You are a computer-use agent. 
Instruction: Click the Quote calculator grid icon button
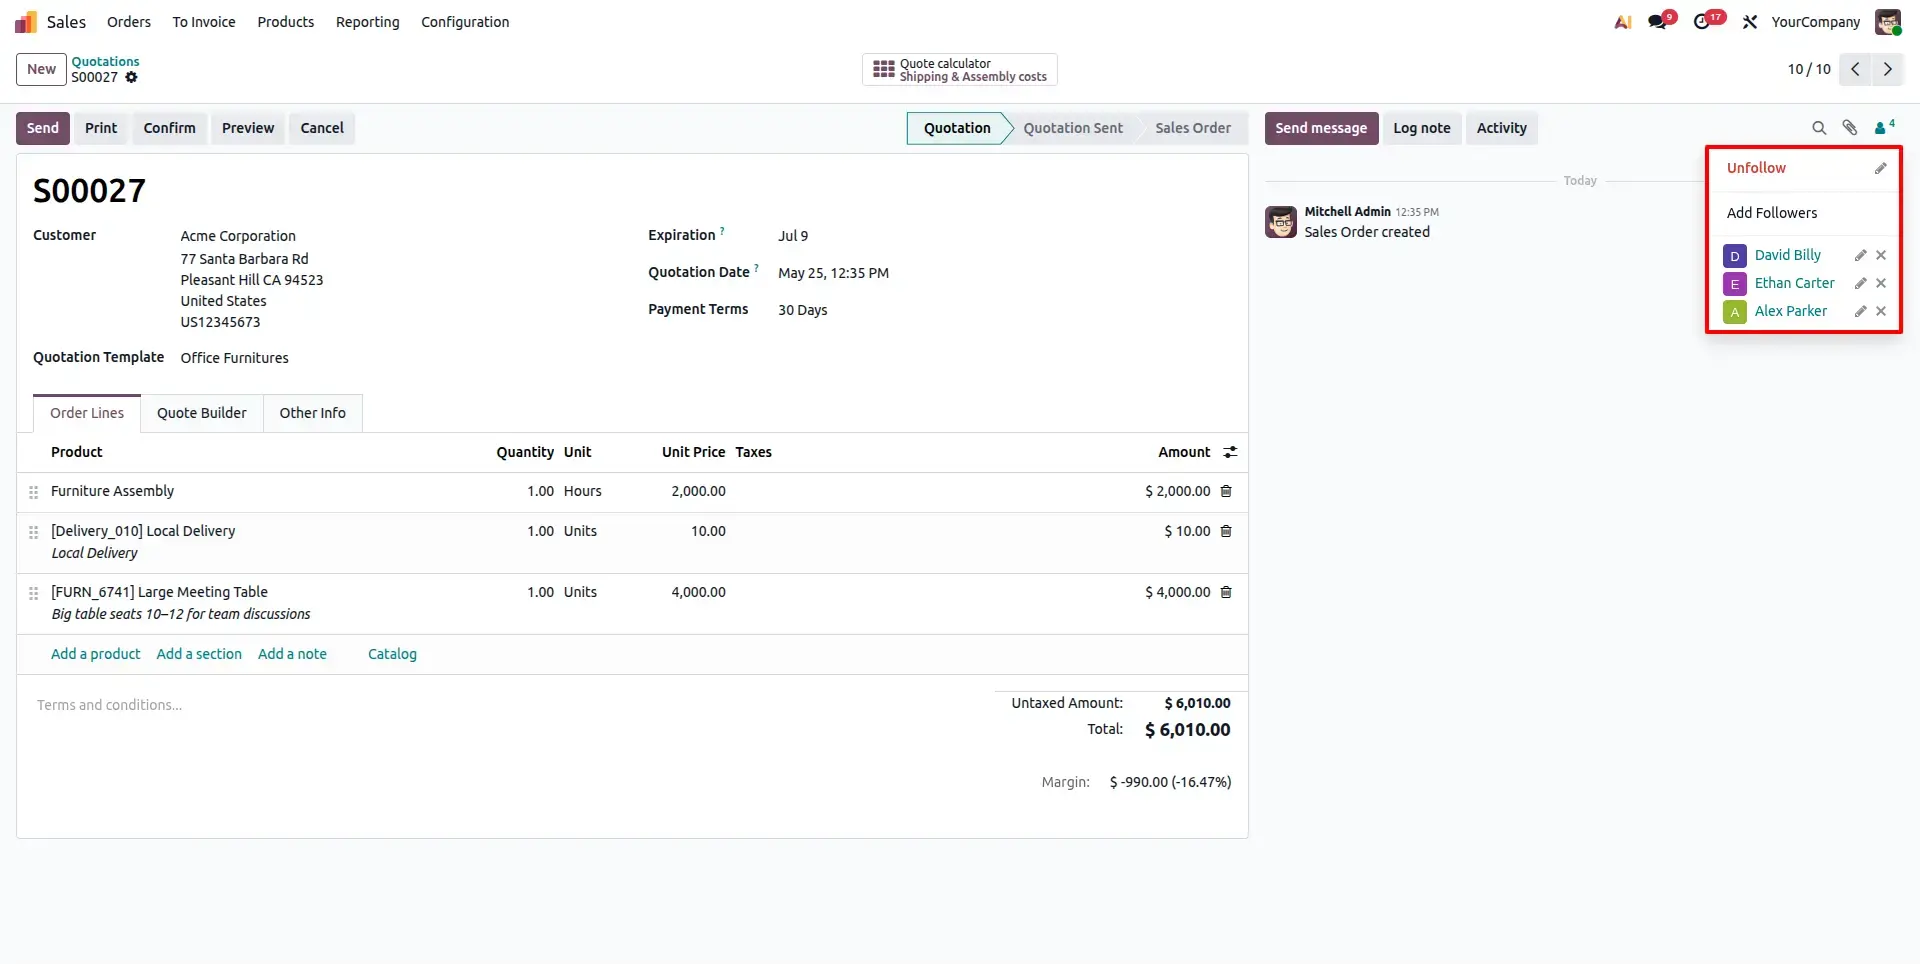click(959, 70)
